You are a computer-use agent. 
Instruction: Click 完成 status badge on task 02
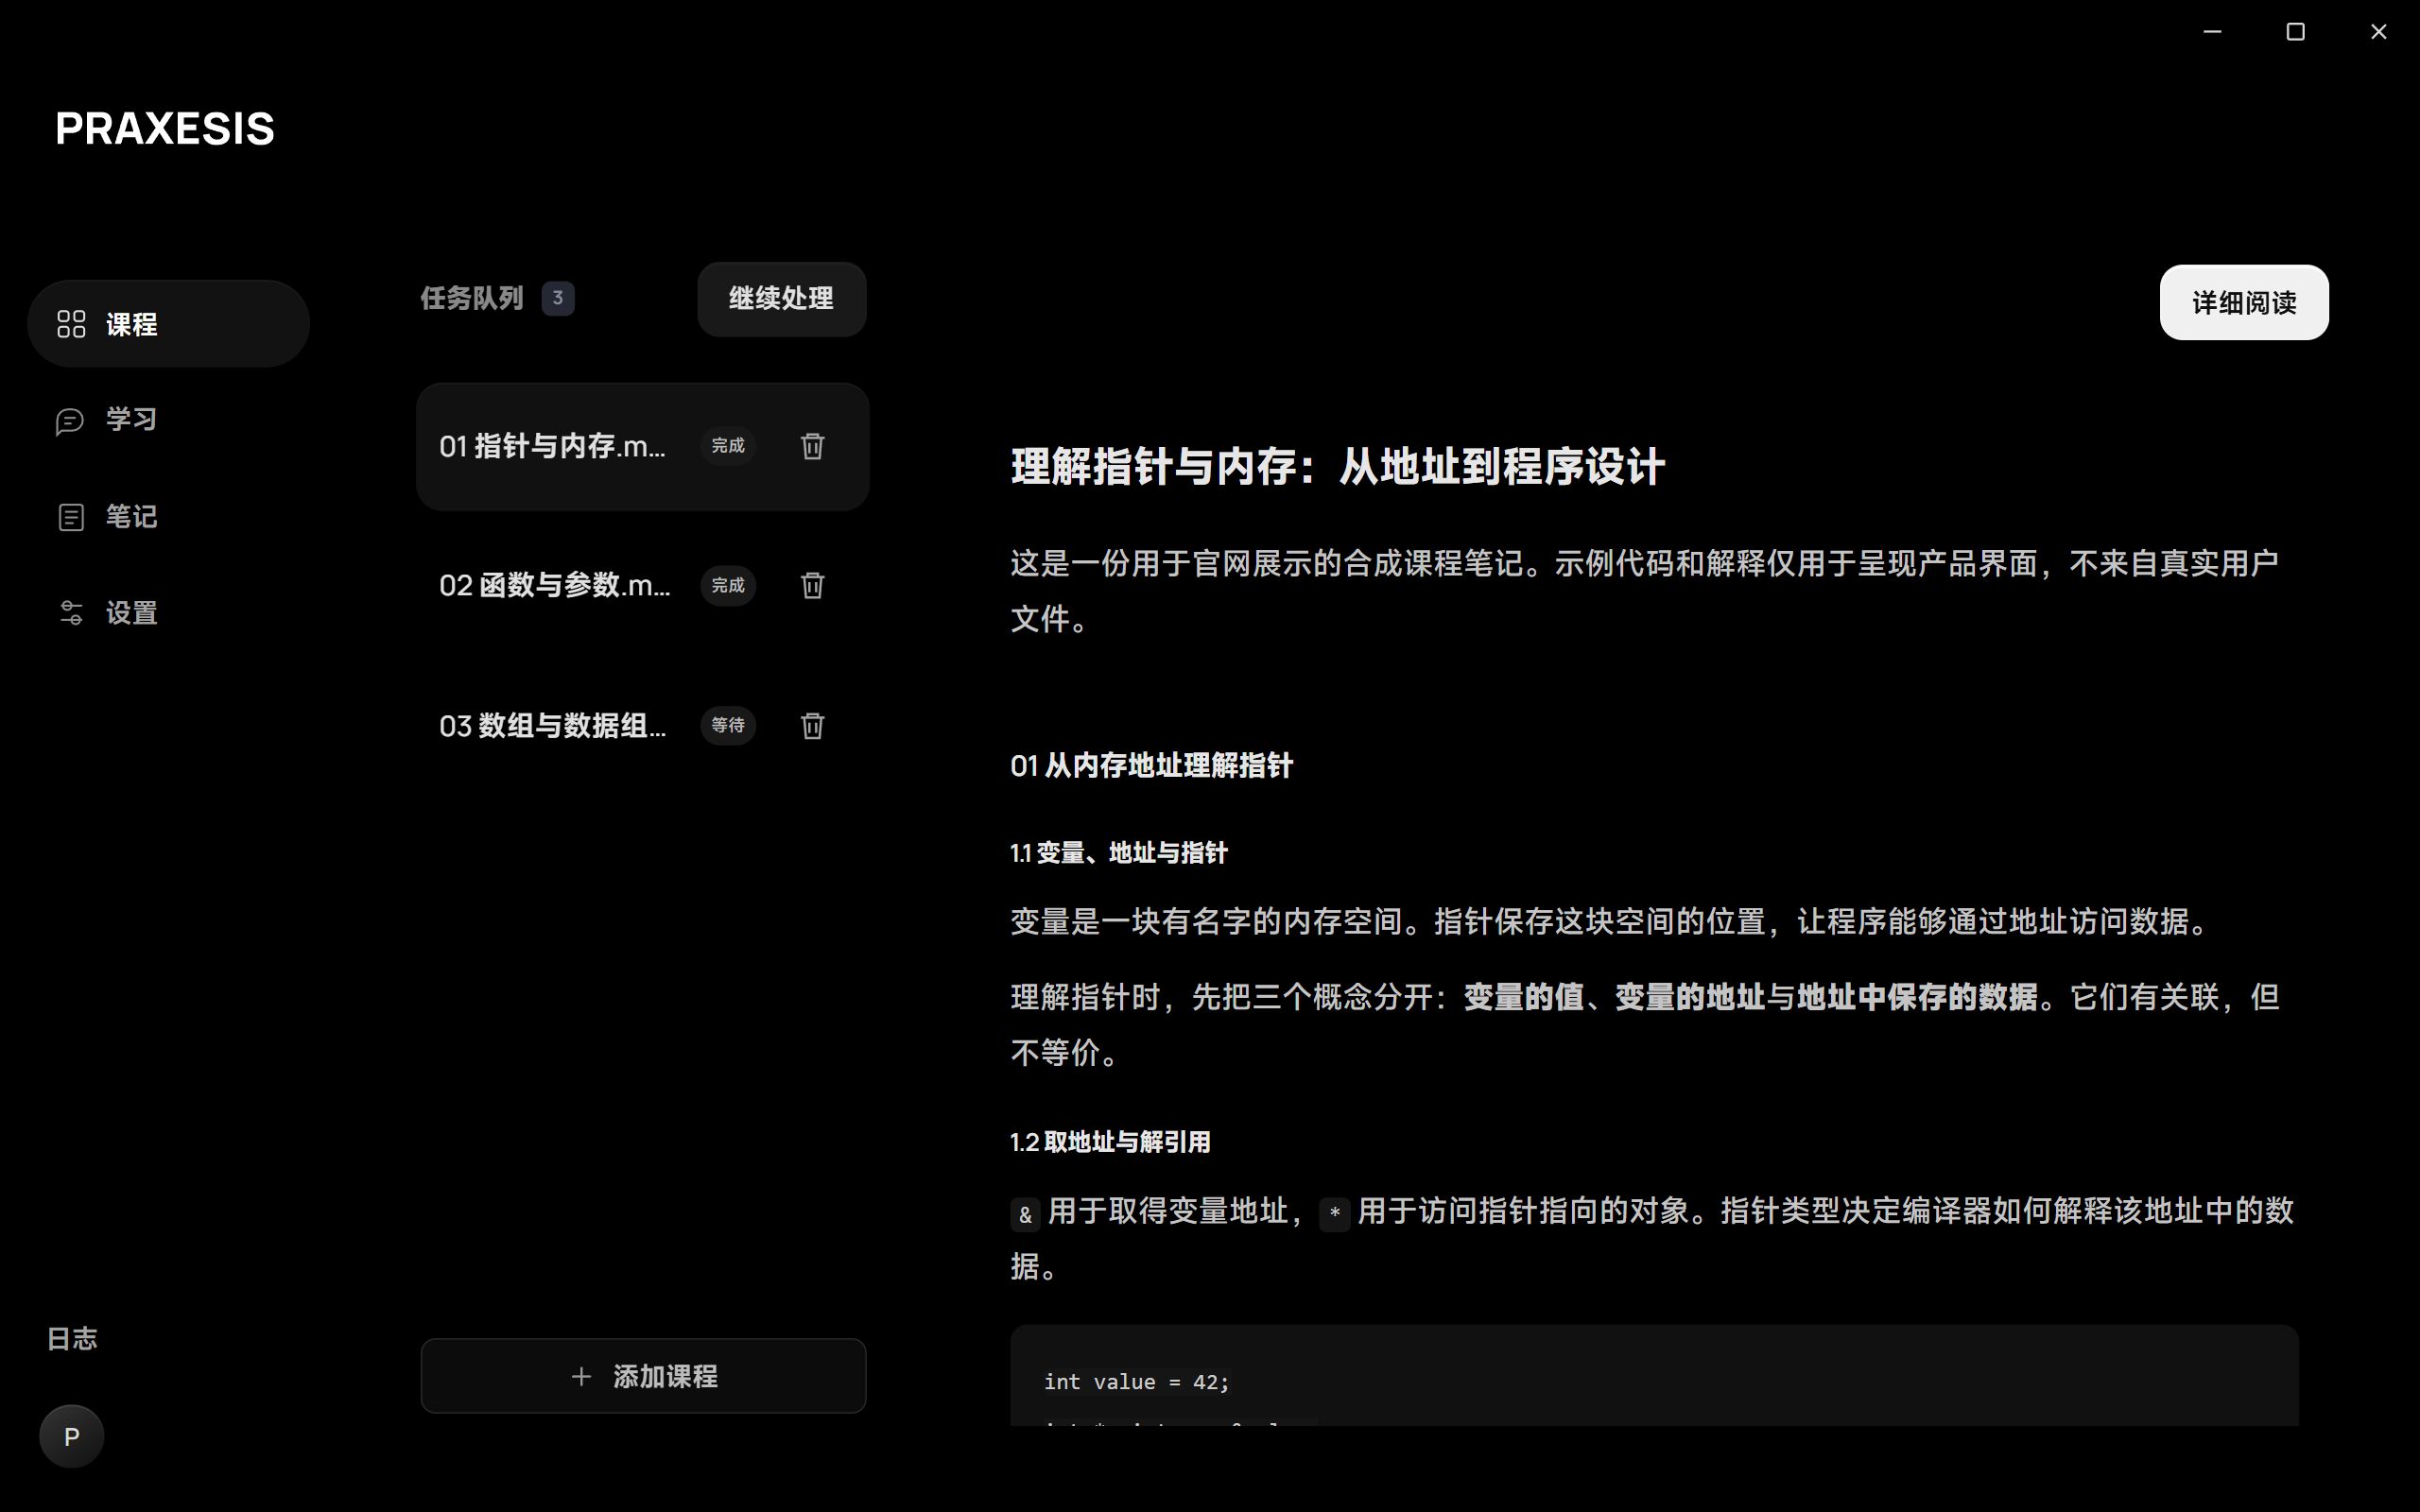[x=728, y=585]
